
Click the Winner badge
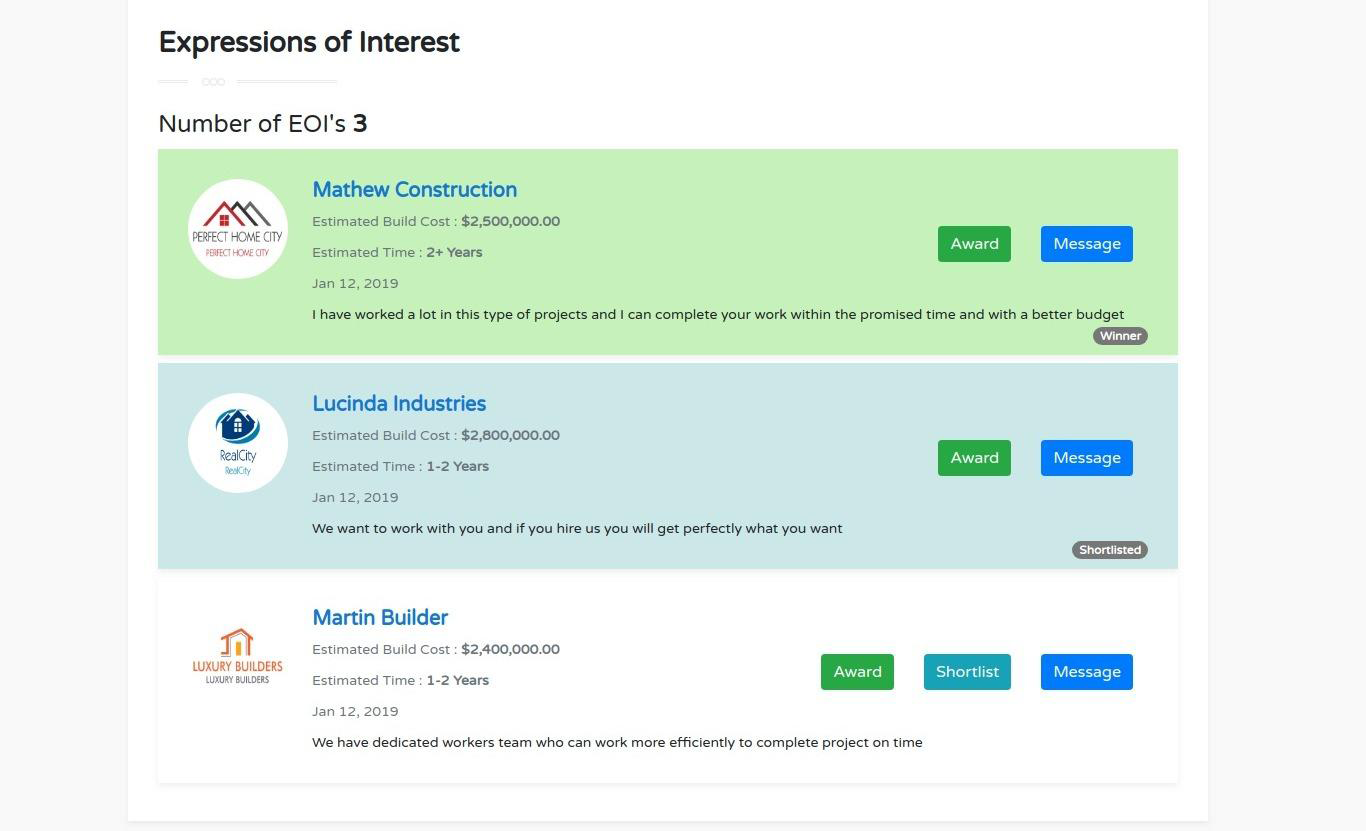(x=1120, y=336)
